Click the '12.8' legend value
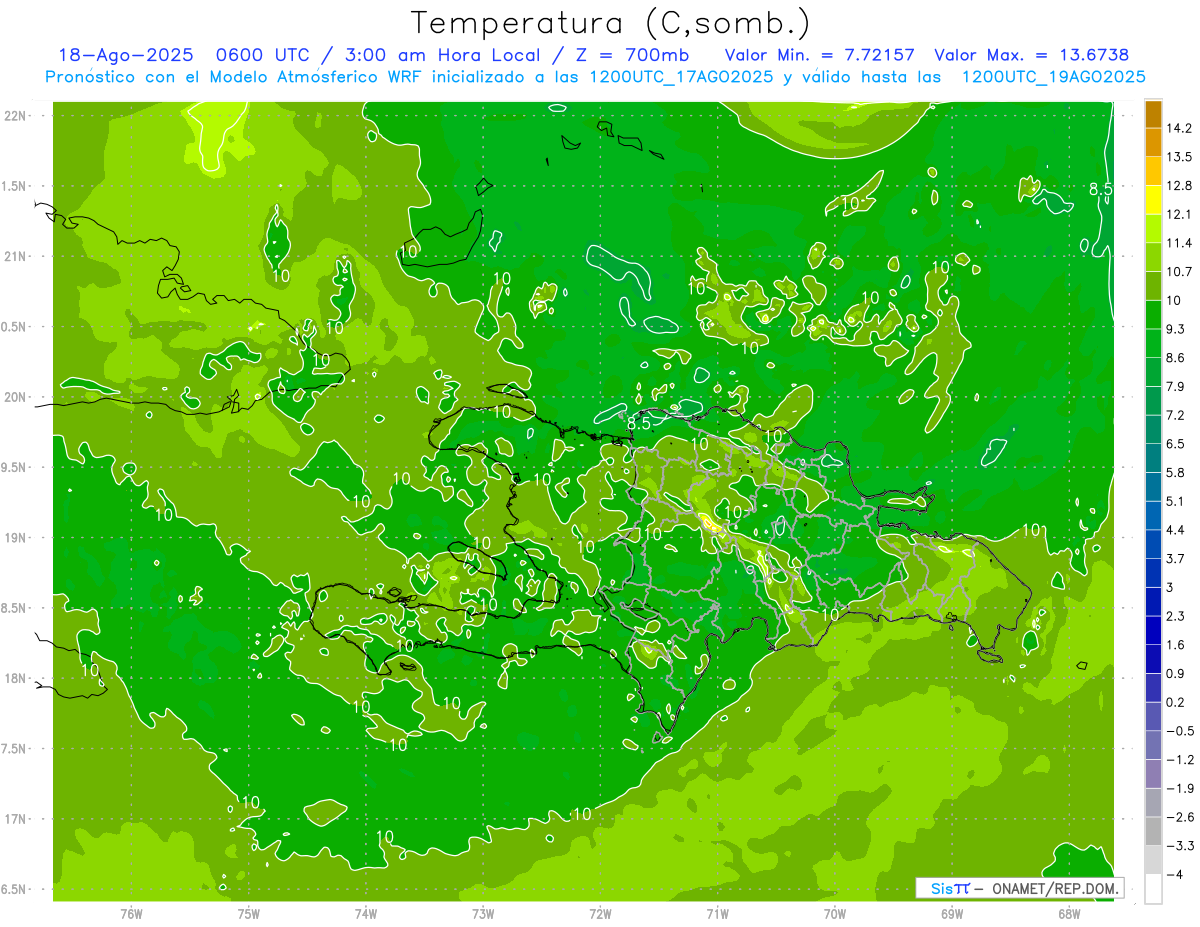 1180,186
